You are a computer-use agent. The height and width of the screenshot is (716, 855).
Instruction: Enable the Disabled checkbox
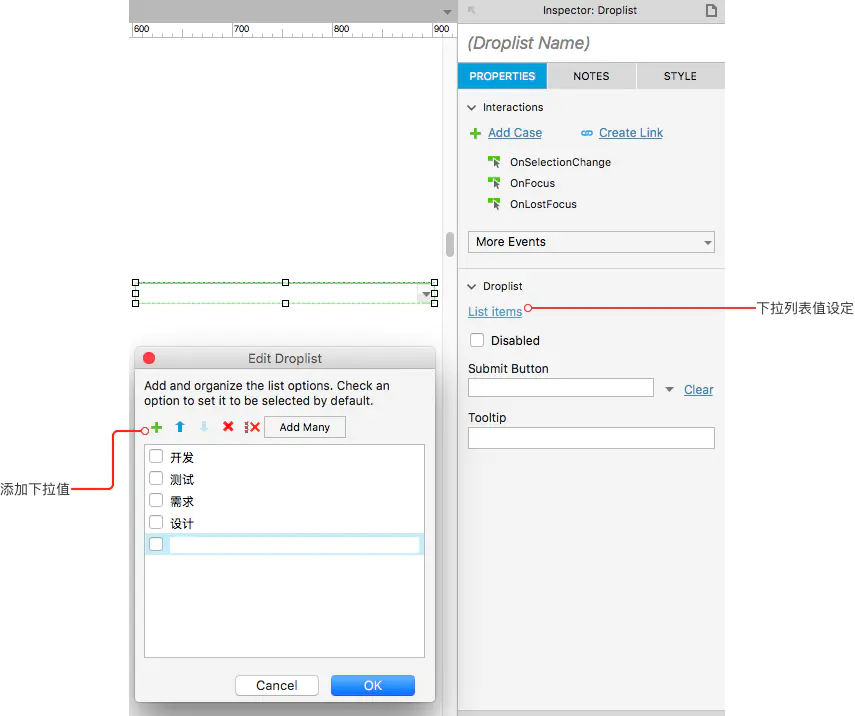click(x=477, y=340)
